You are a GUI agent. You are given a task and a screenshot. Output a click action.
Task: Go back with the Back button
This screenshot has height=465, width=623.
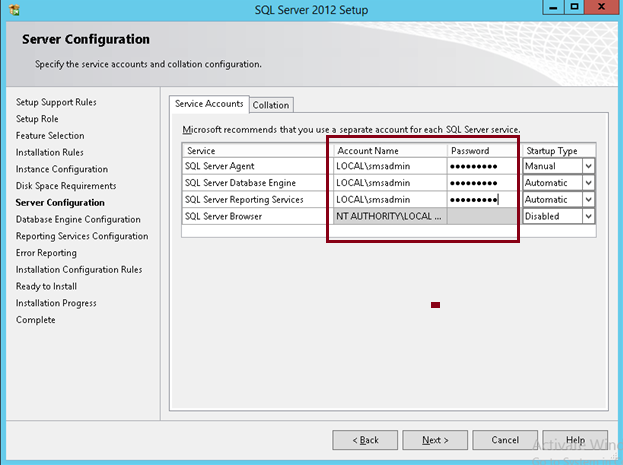(x=365, y=440)
